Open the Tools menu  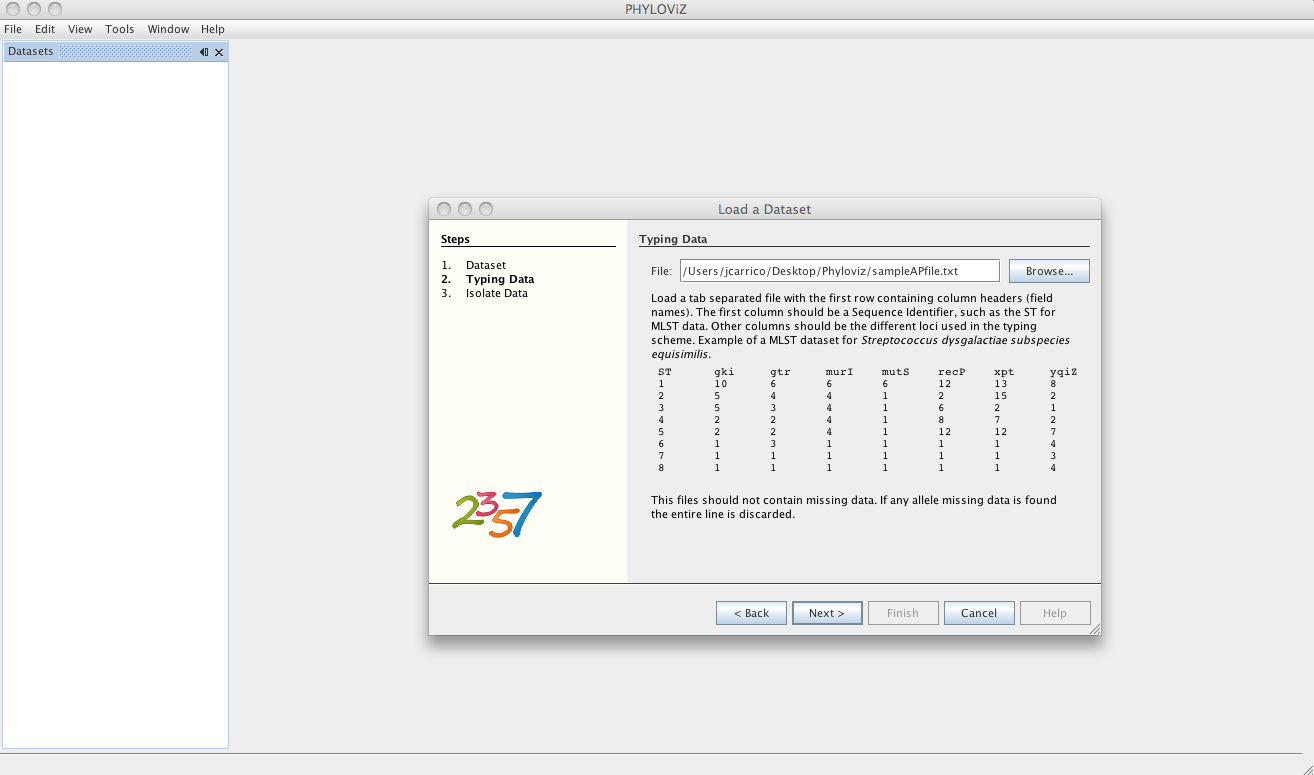pyautogui.click(x=120, y=29)
